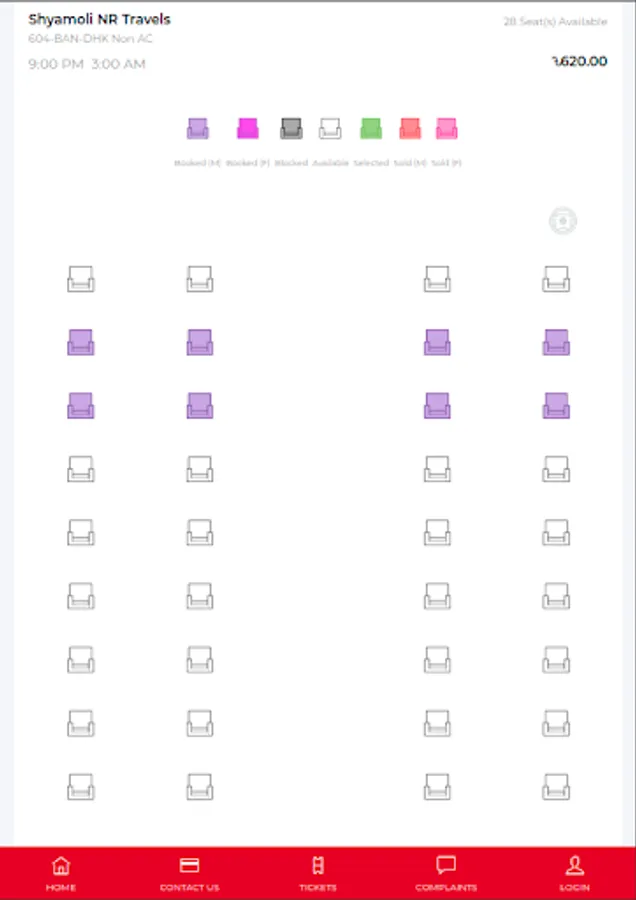Viewport: 636px width, 900px height.
Task: Click the green Selected legend seat
Action: tap(371, 129)
